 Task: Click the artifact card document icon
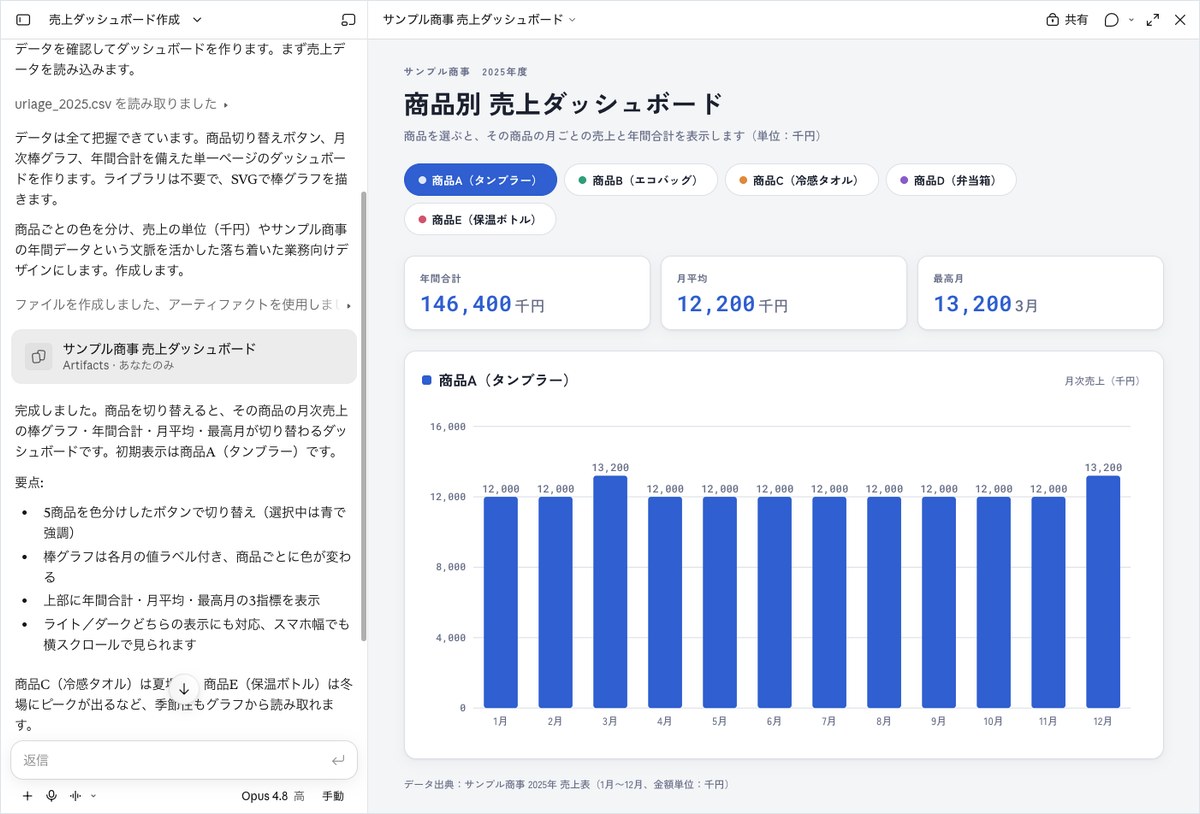pos(39,356)
